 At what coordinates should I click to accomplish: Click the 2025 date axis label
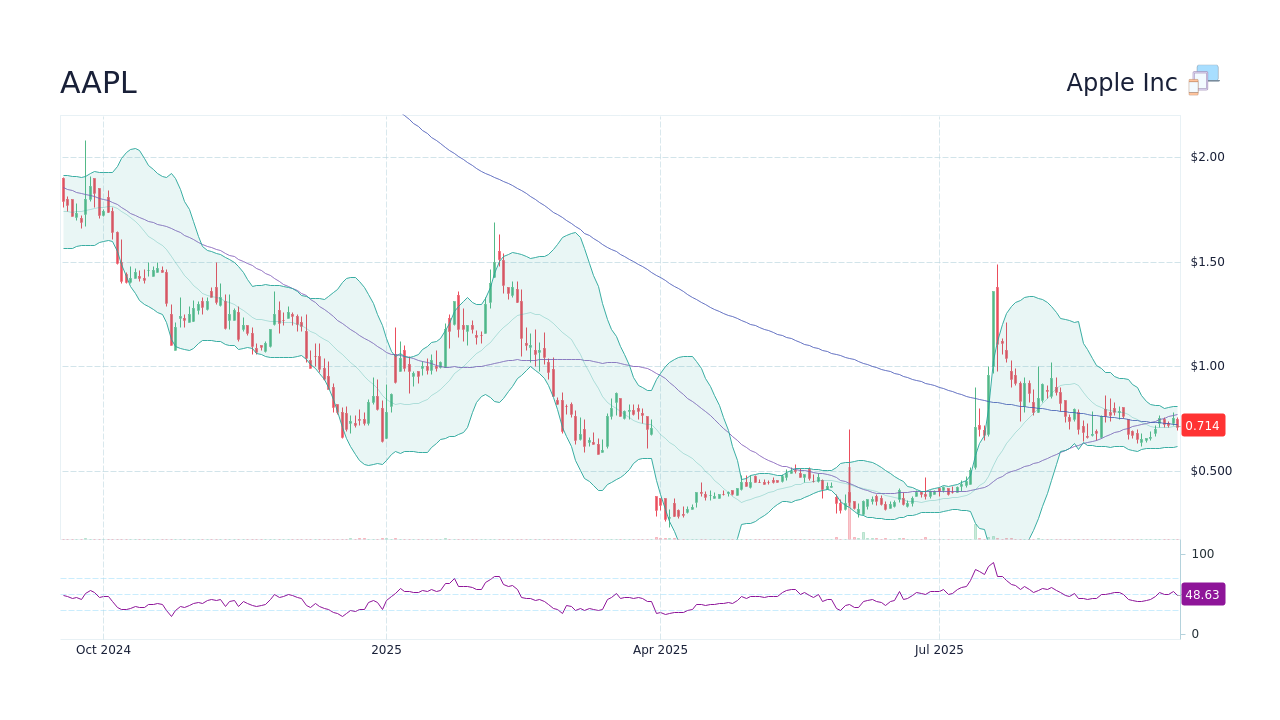tap(386, 649)
